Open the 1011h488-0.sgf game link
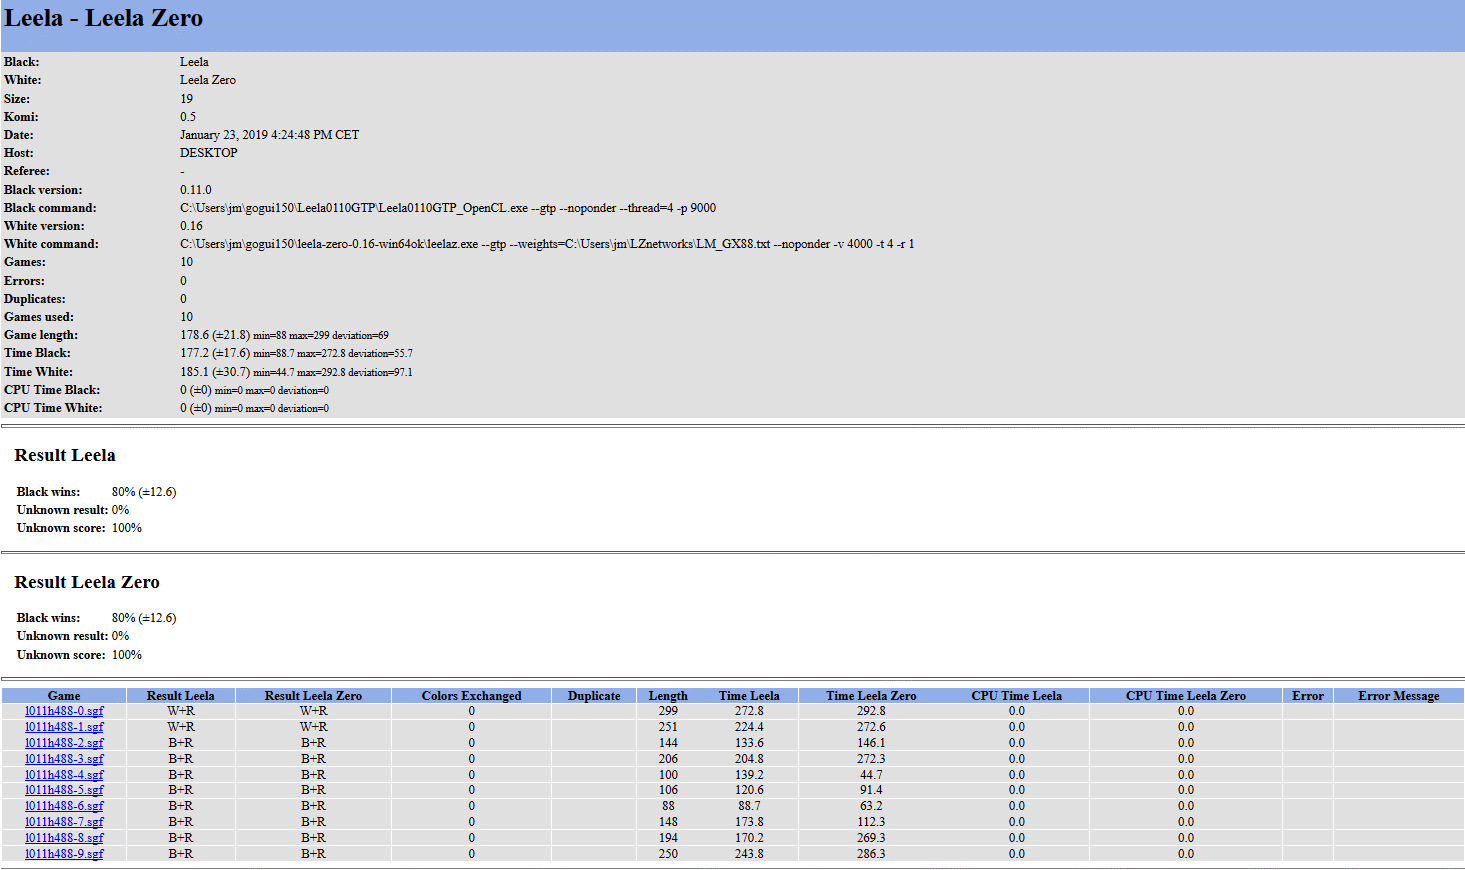 point(64,711)
